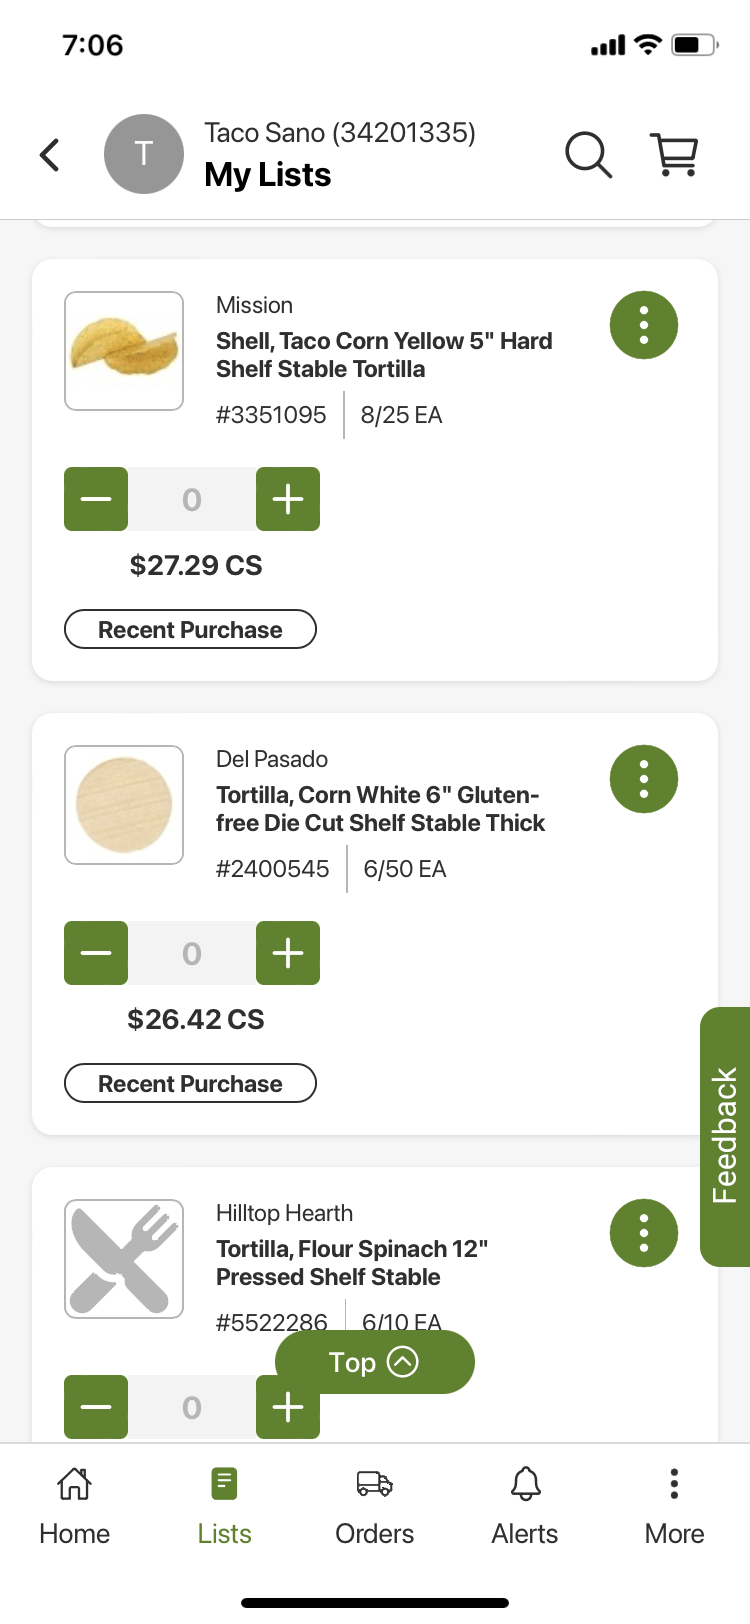Increase quantity of Mission taco shells
Image resolution: width=750 pixels, height=1624 pixels.
[288, 499]
